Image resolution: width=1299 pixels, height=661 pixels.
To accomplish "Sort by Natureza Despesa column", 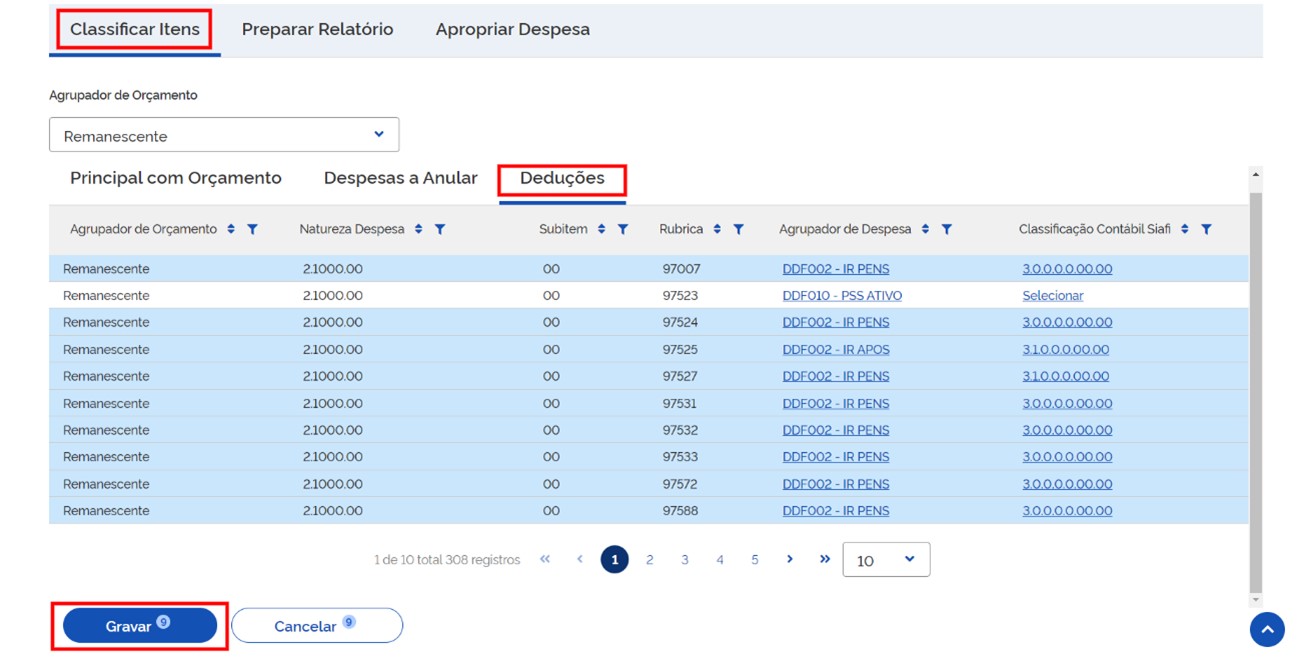I will pyautogui.click(x=418, y=229).
